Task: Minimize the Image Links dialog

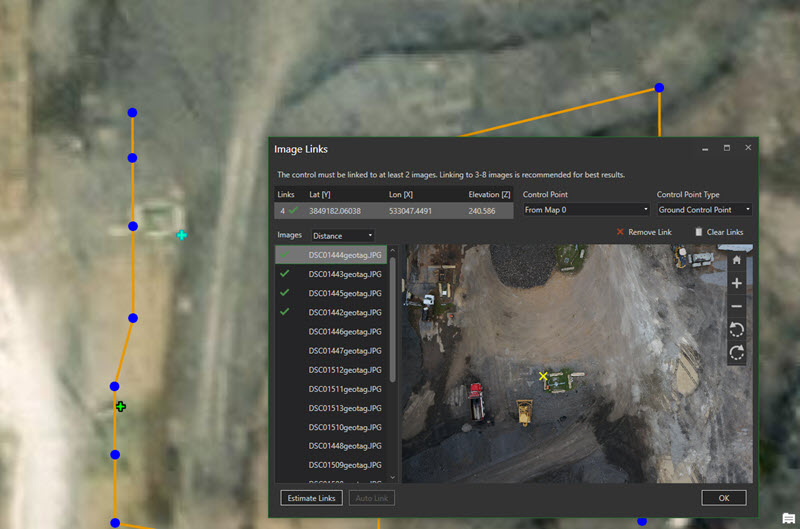Action: (705, 148)
